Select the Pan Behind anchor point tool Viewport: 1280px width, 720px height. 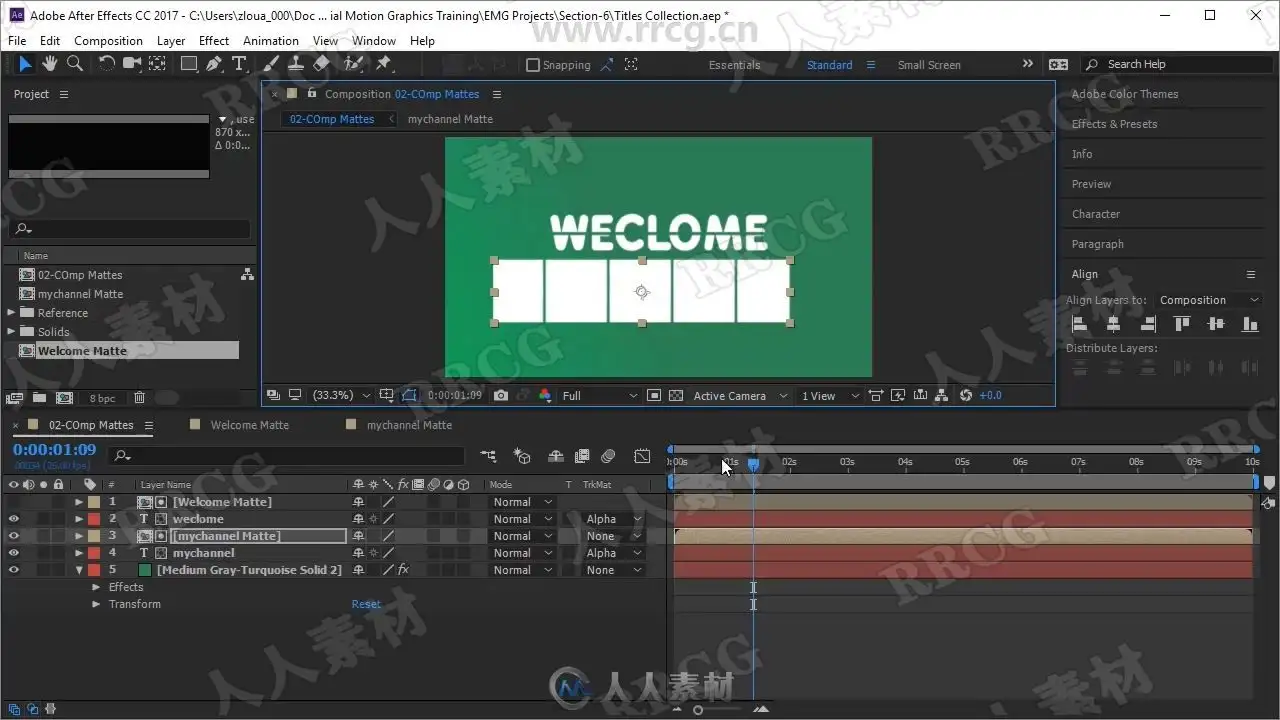(x=157, y=64)
